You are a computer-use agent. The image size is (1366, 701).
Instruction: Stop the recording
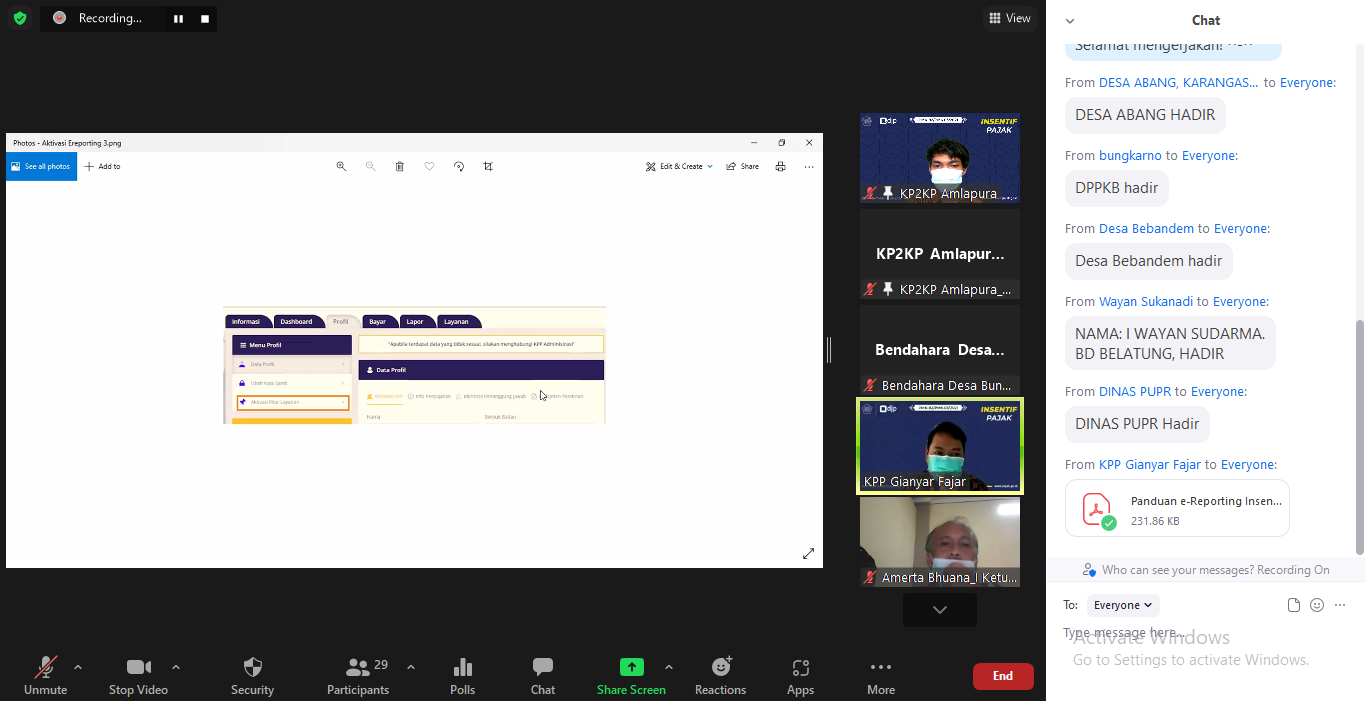point(205,18)
